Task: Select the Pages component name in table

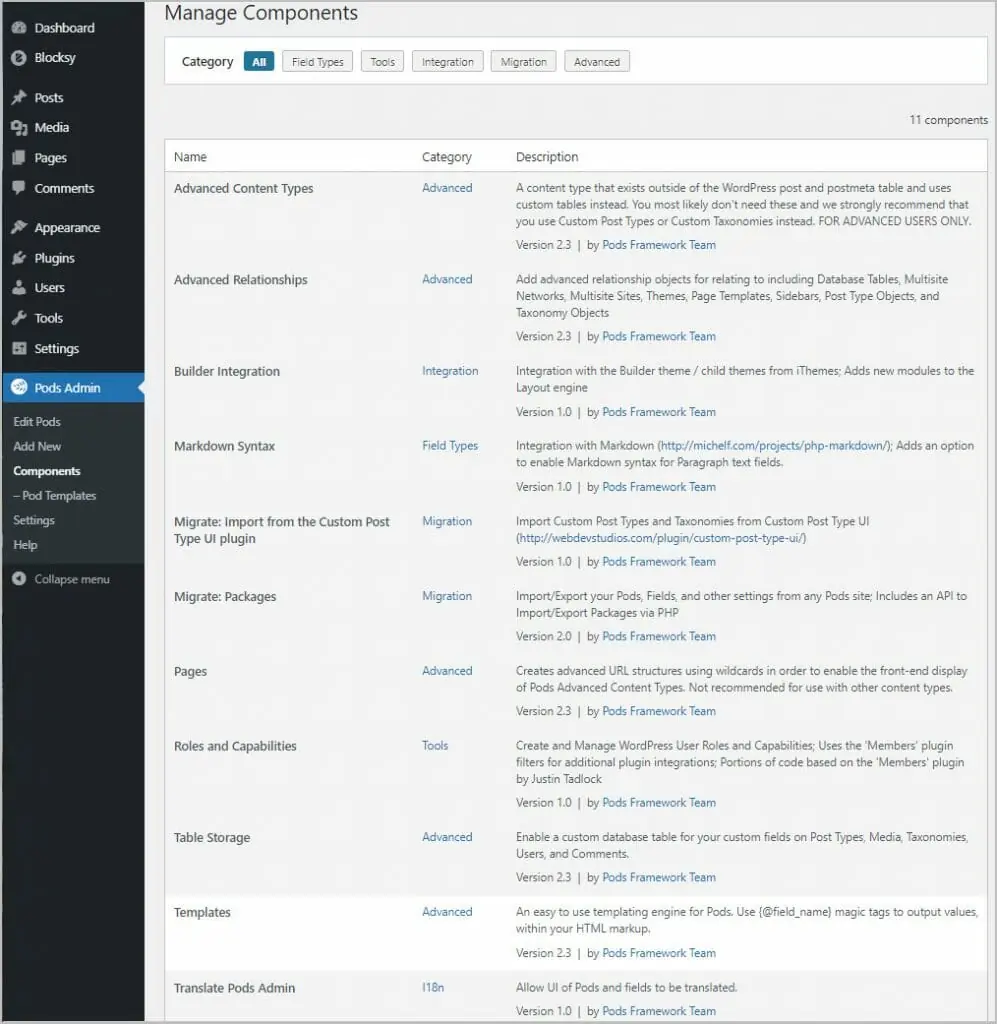Action: 190,671
